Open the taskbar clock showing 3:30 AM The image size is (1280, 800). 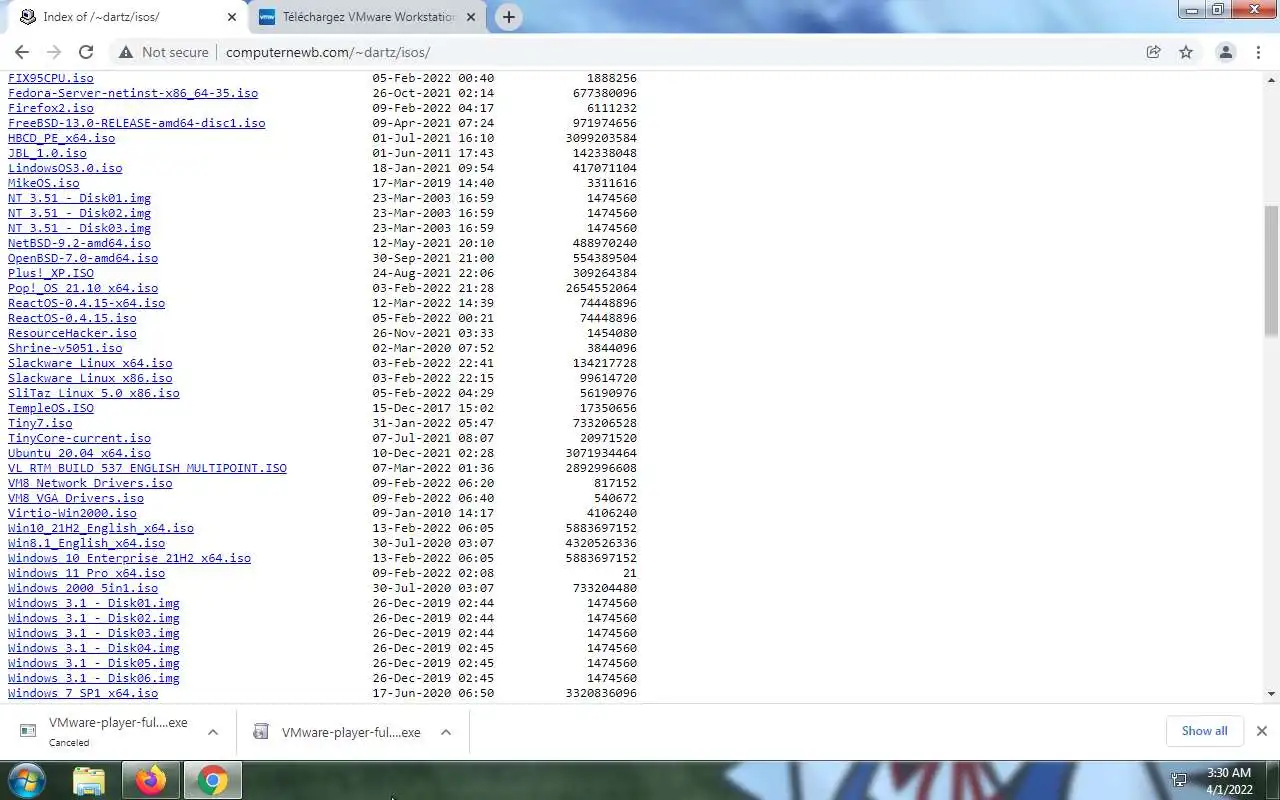tap(1229, 780)
